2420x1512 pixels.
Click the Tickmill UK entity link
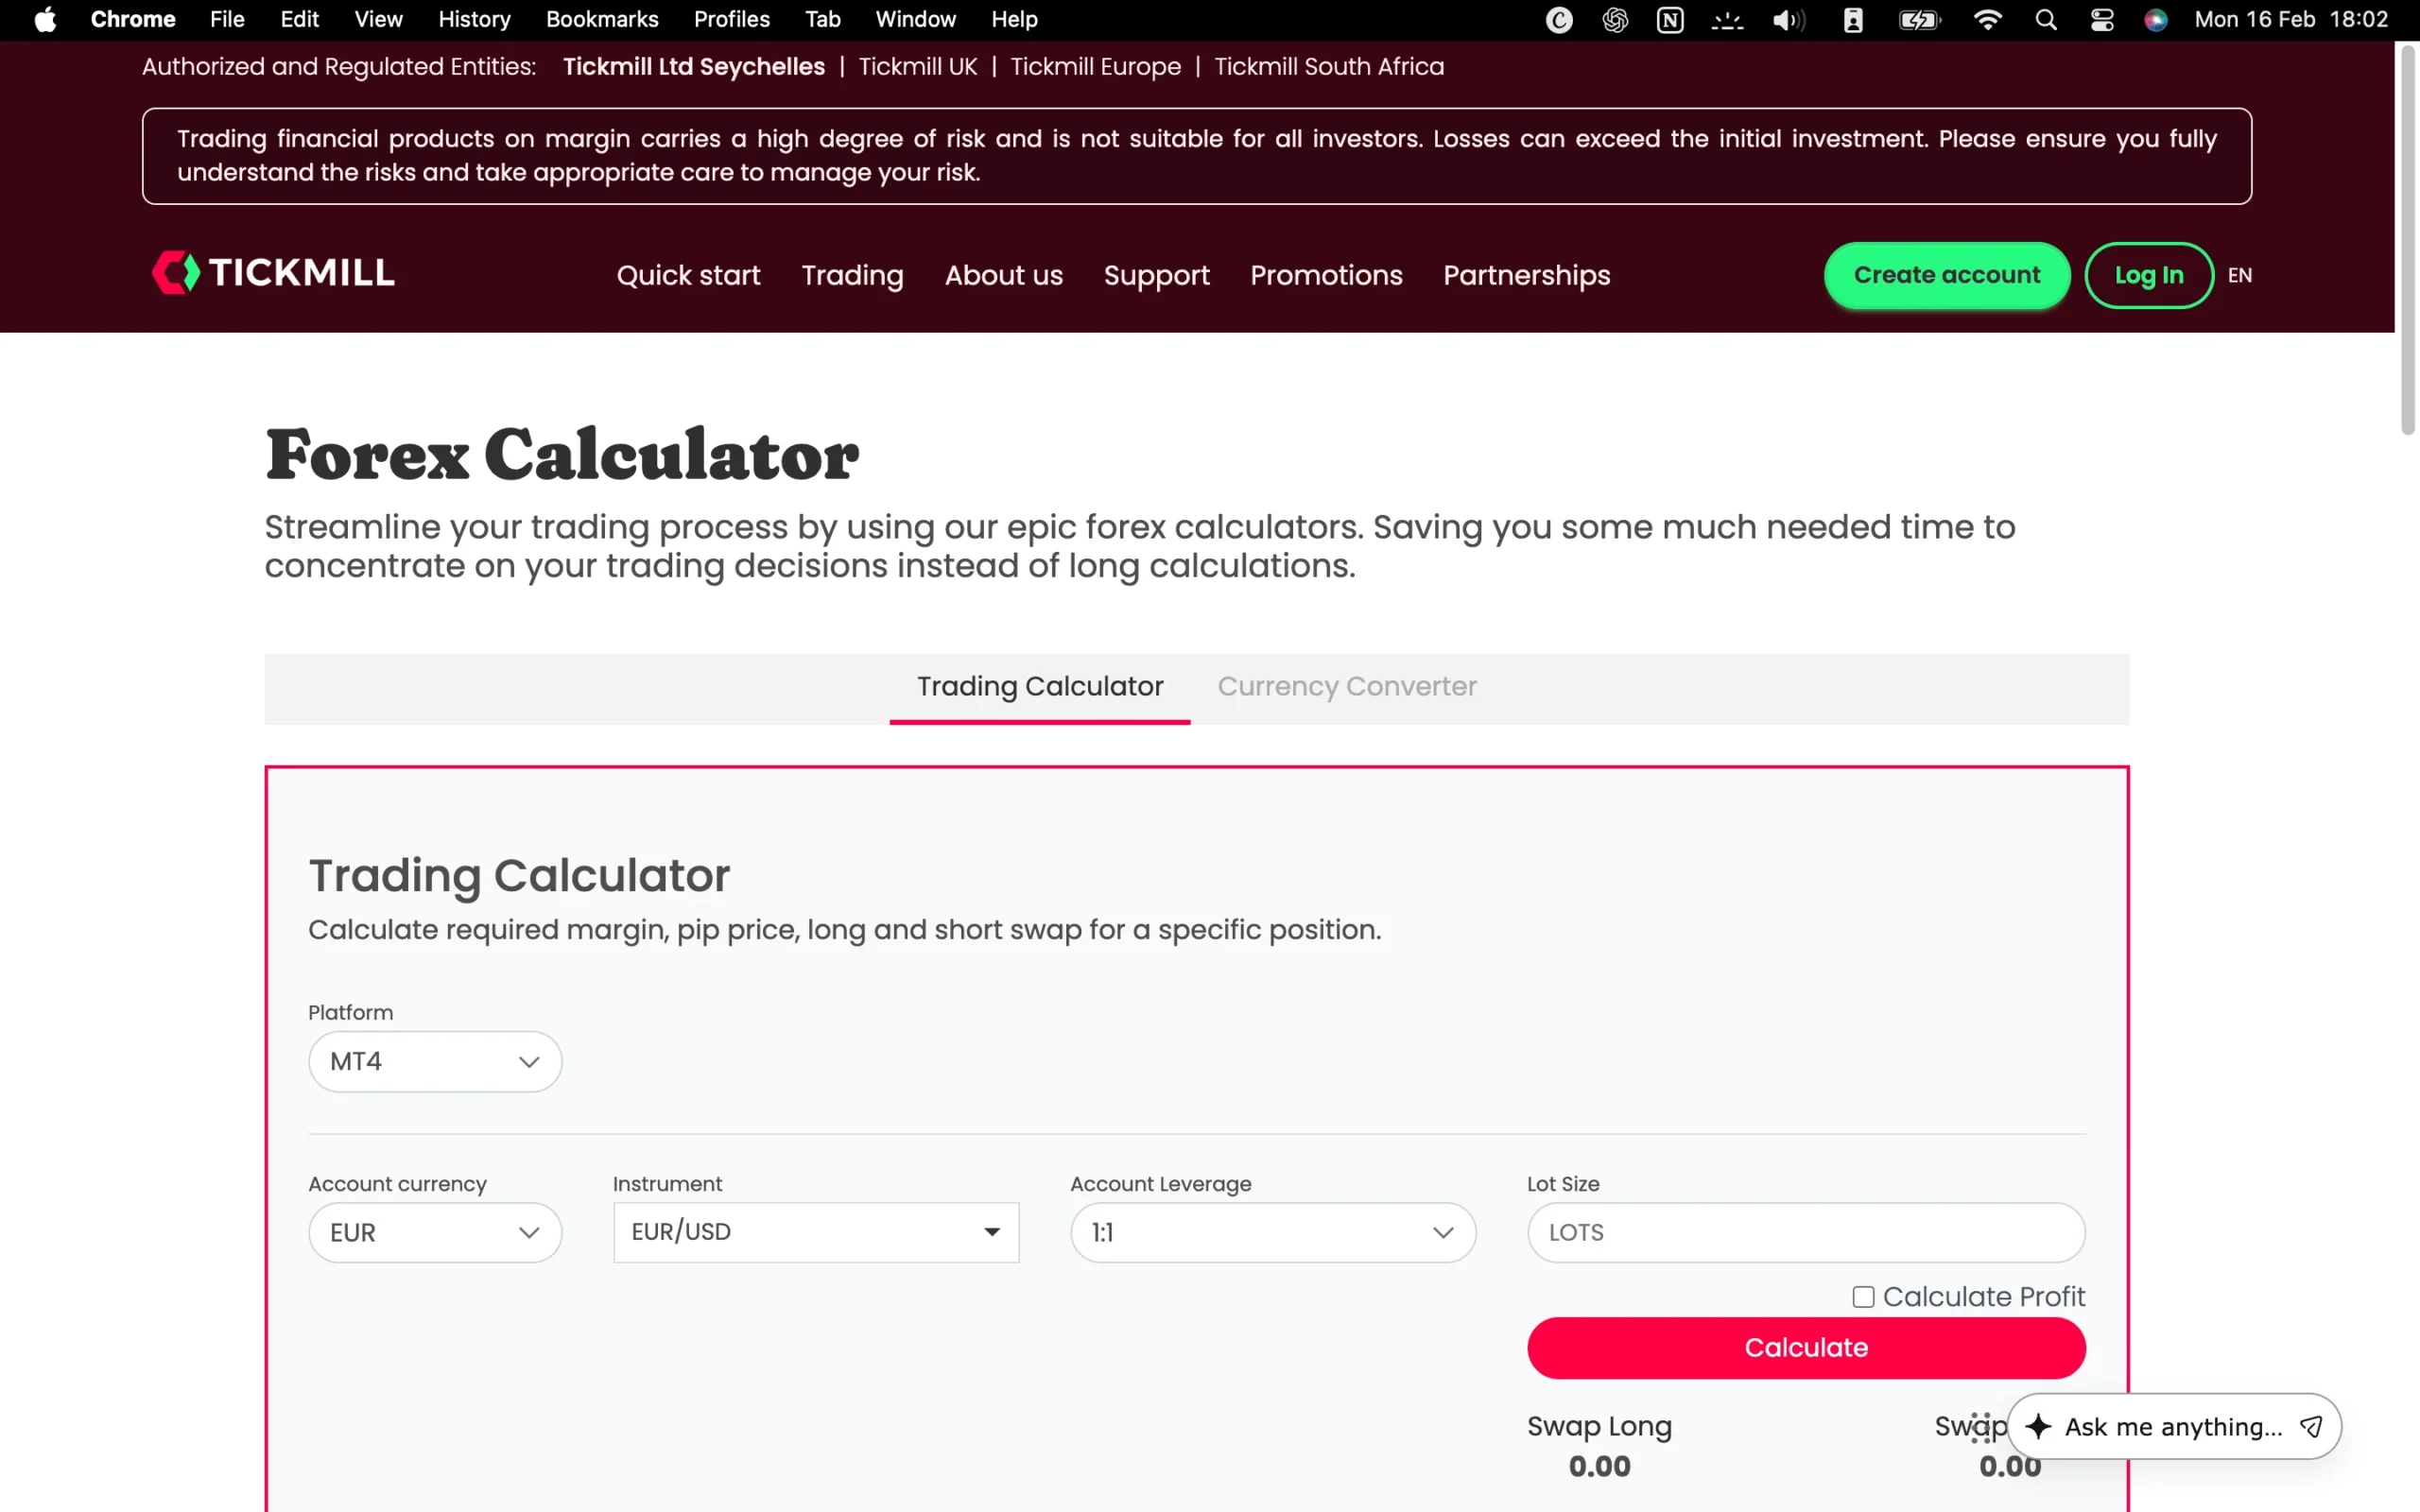[917, 67]
